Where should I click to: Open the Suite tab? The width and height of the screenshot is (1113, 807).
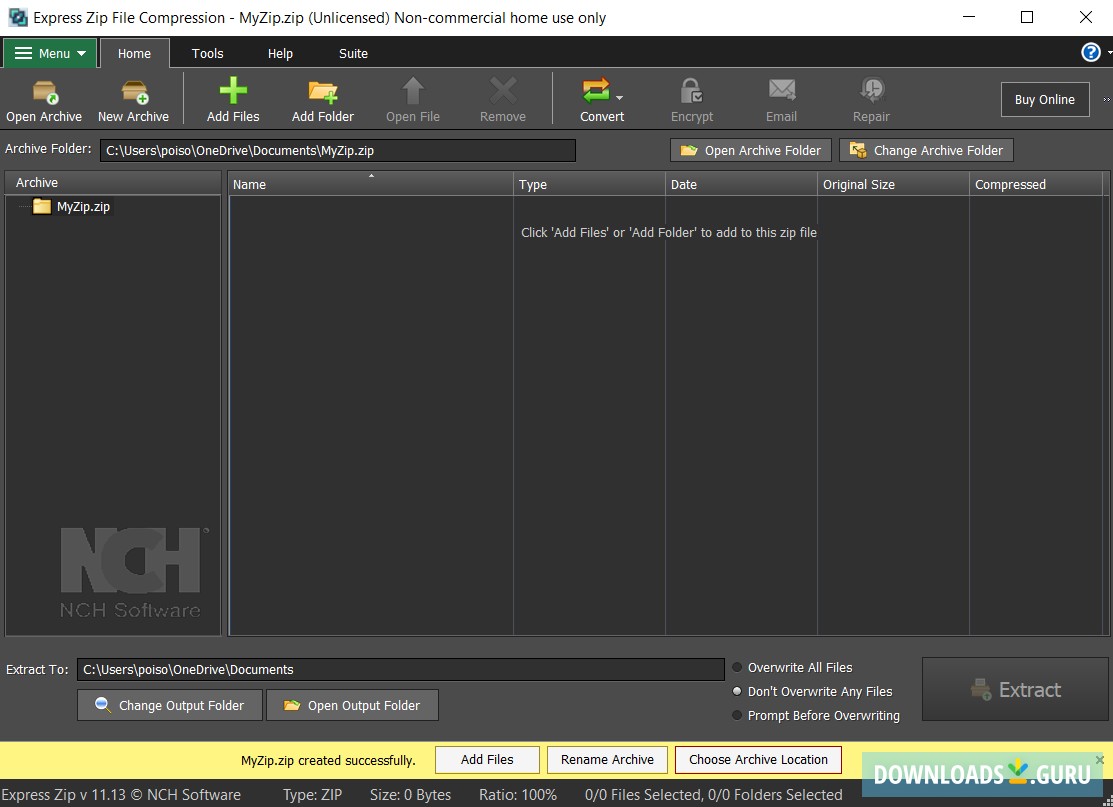click(x=353, y=53)
